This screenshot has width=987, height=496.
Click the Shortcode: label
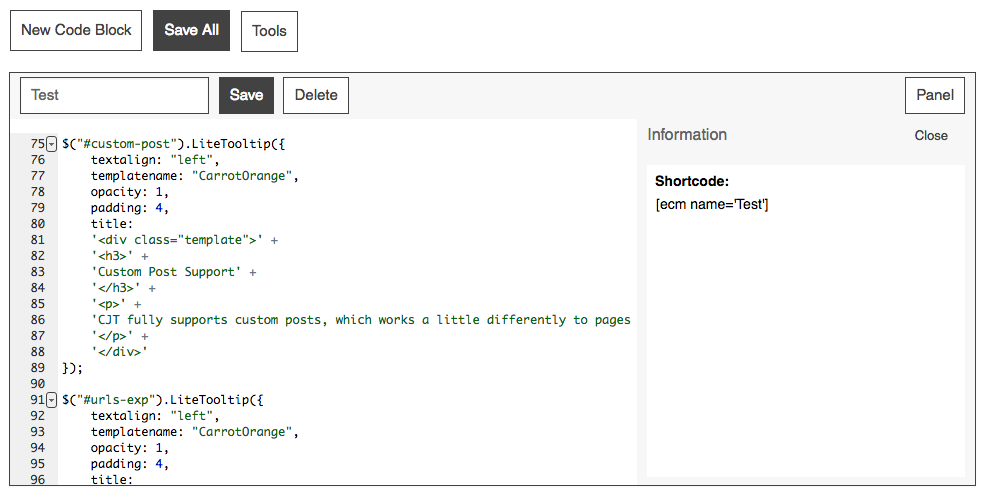(x=689, y=182)
